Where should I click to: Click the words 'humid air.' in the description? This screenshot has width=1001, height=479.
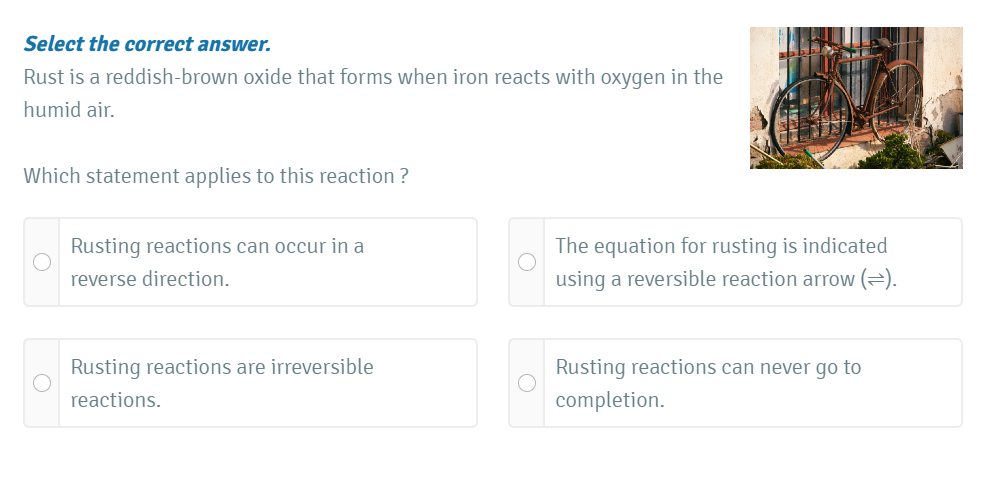click(x=69, y=111)
